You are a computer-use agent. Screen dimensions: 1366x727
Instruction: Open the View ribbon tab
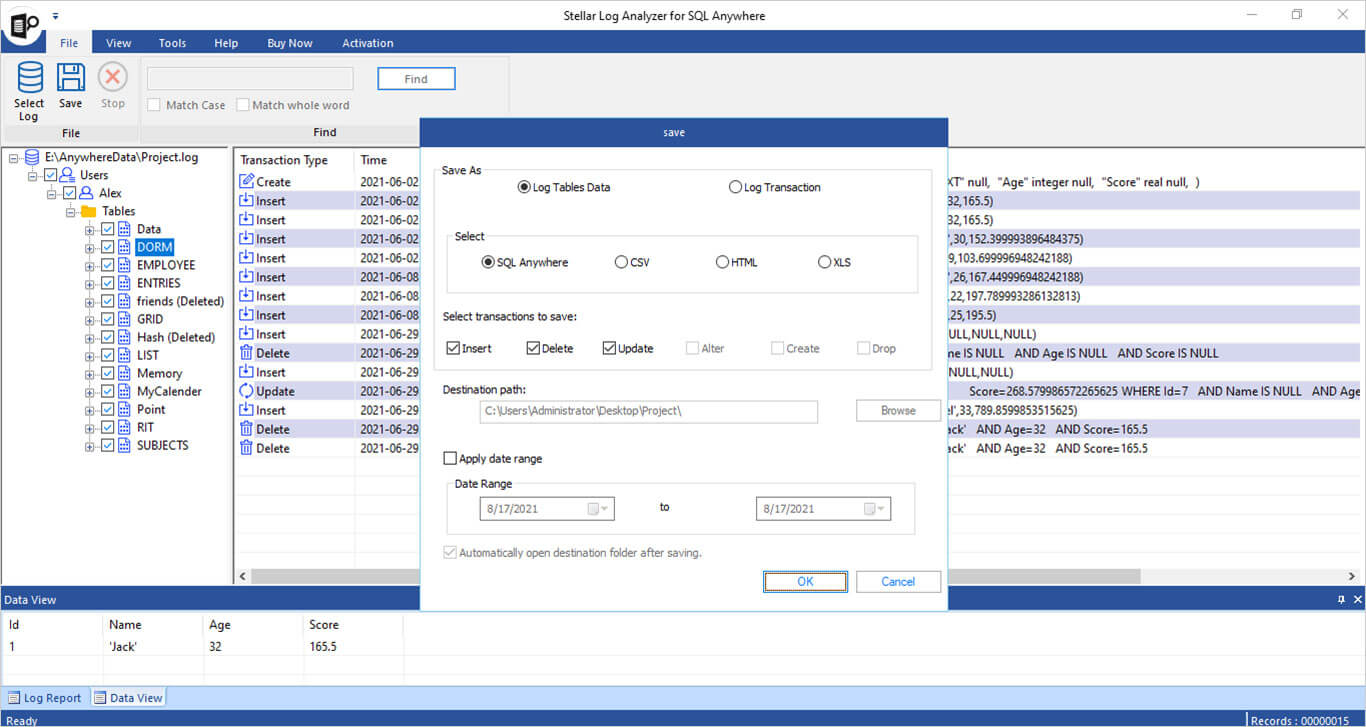click(119, 43)
